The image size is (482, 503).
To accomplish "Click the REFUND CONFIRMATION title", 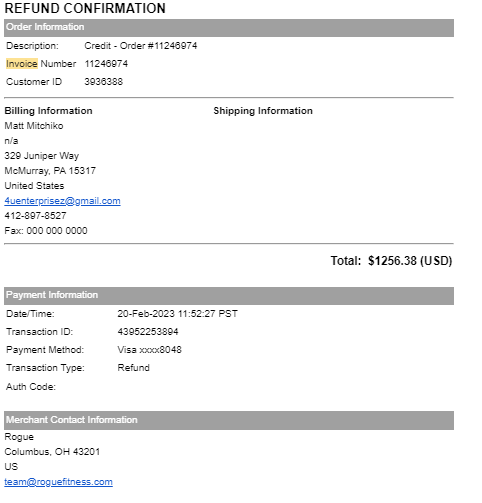I will click(85, 8).
